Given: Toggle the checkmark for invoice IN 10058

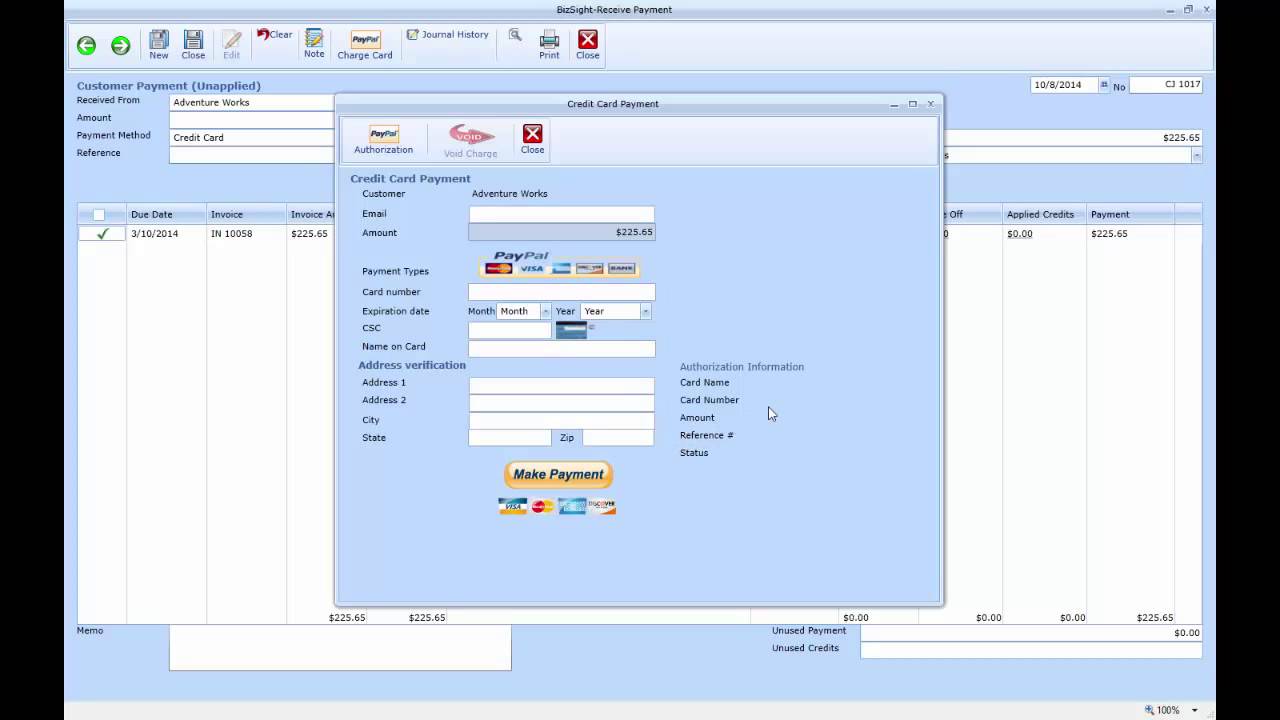Looking at the screenshot, I should [x=102, y=234].
